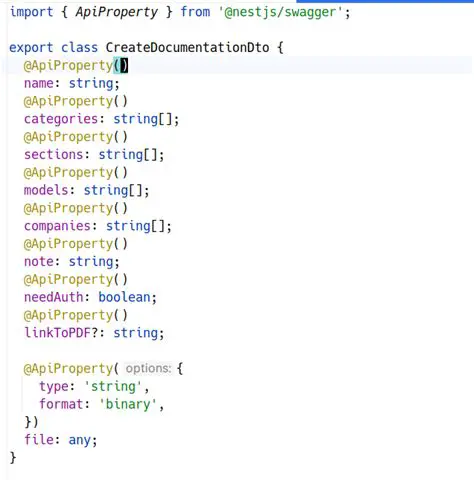Click the 'binary' string value
Image resolution: width=474 pixels, height=480 pixels.
pos(128,404)
